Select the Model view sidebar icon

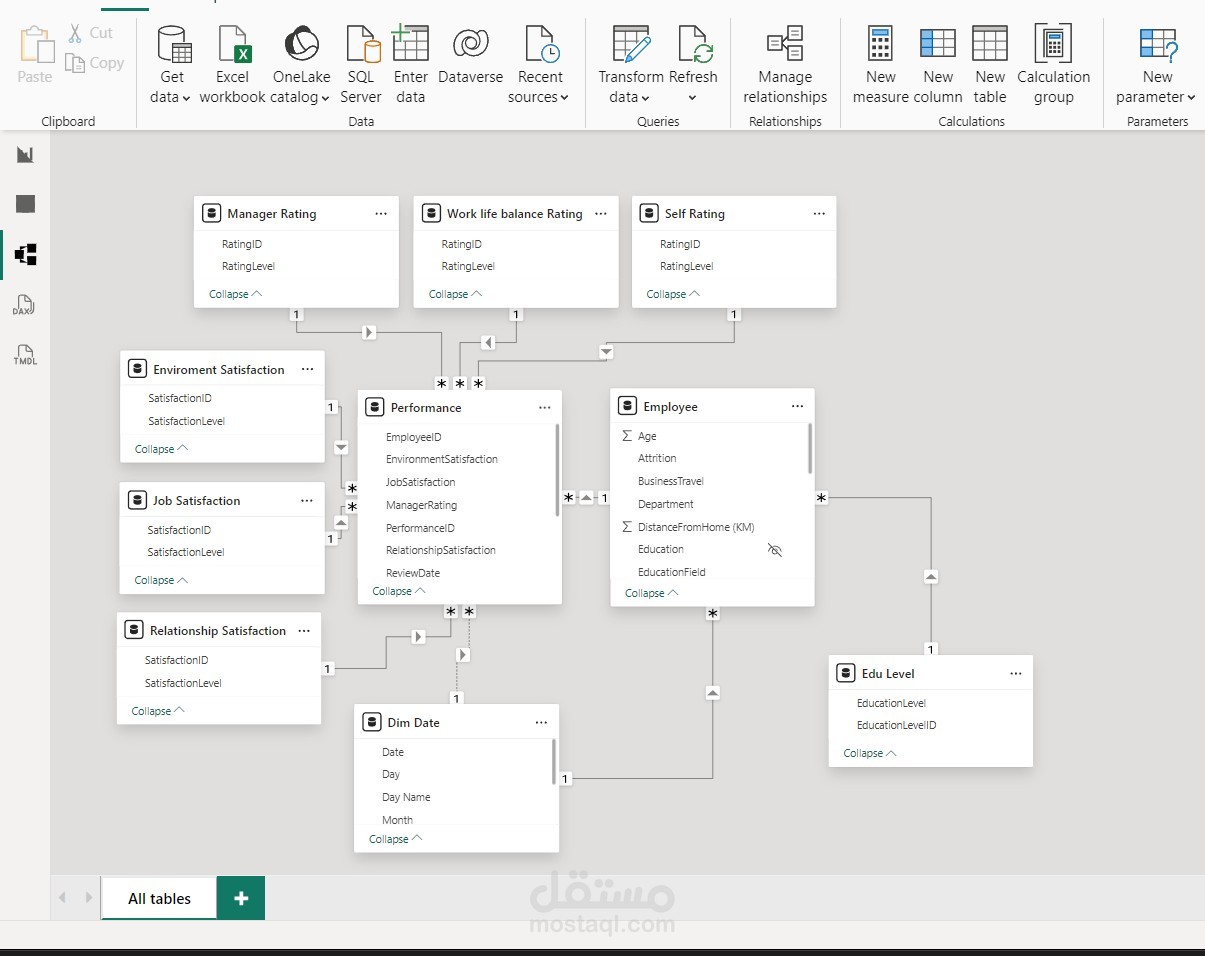click(x=26, y=255)
